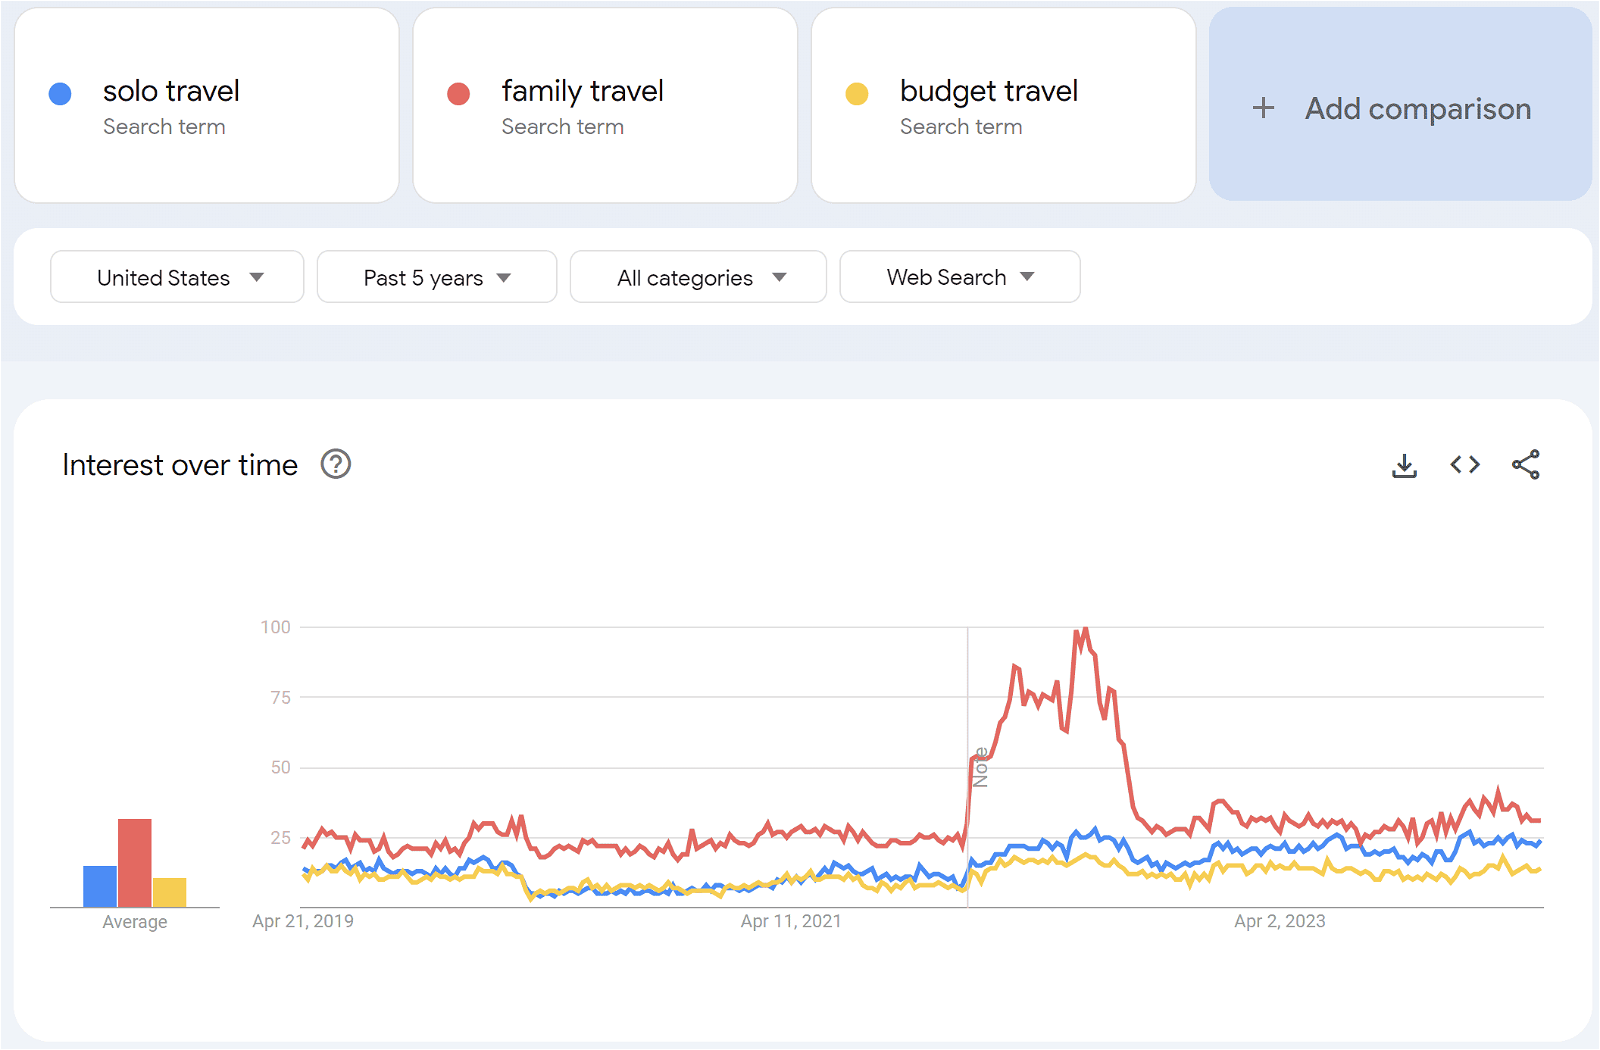Expand the Past 5 years dropdown

(436, 277)
